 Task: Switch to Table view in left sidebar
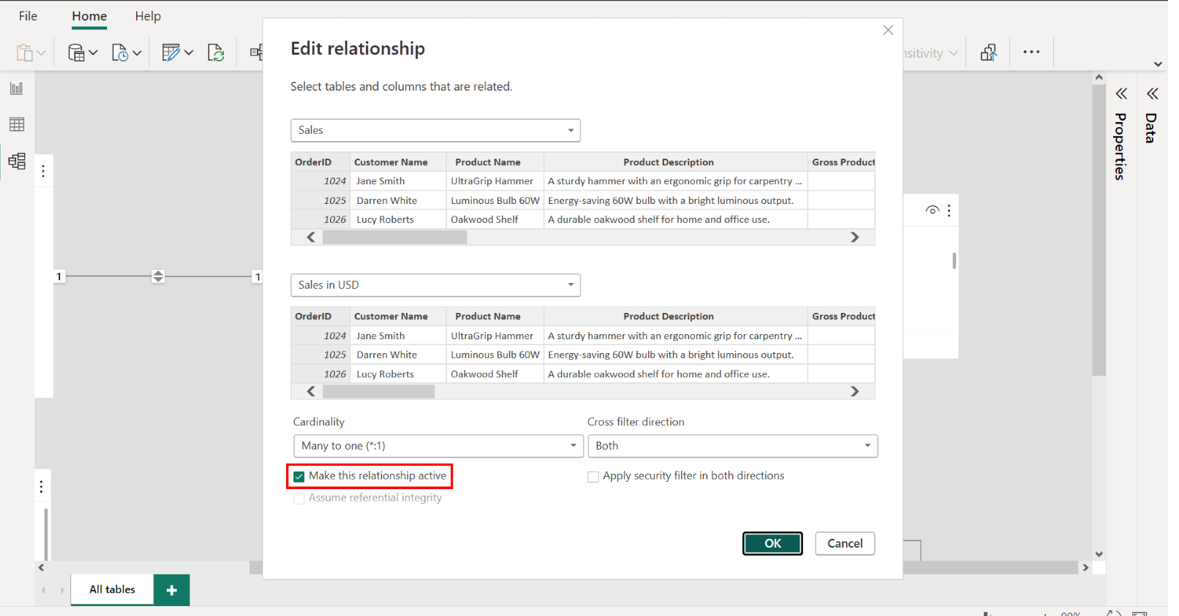coord(17,125)
